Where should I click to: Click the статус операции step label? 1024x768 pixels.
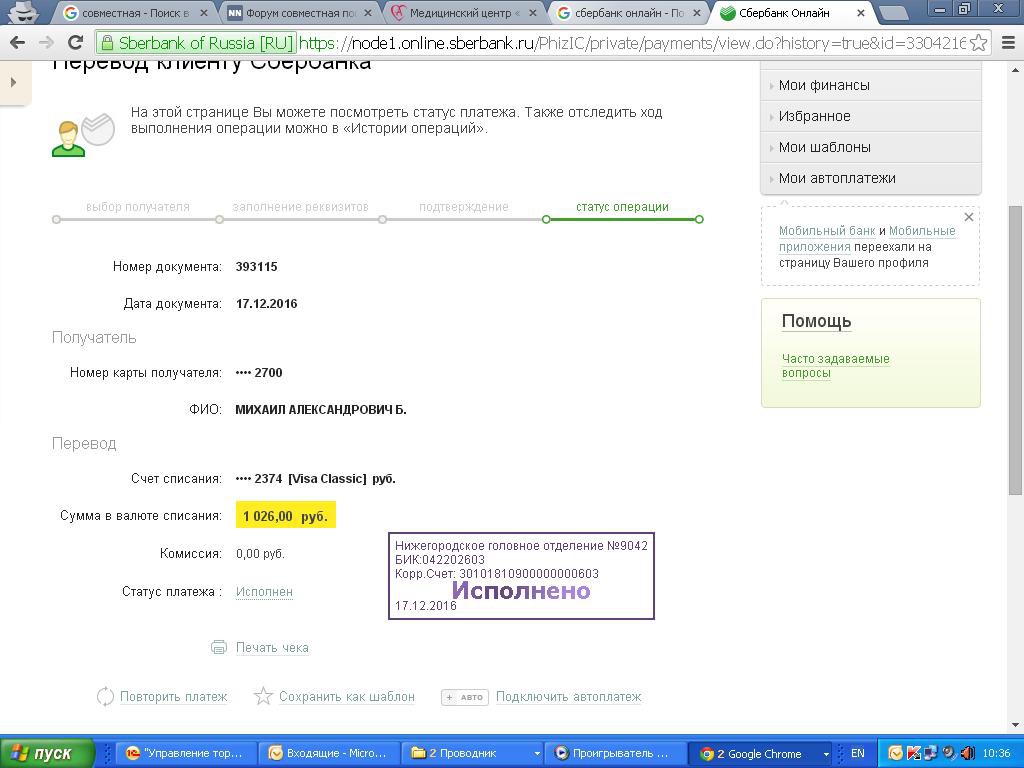pos(622,207)
